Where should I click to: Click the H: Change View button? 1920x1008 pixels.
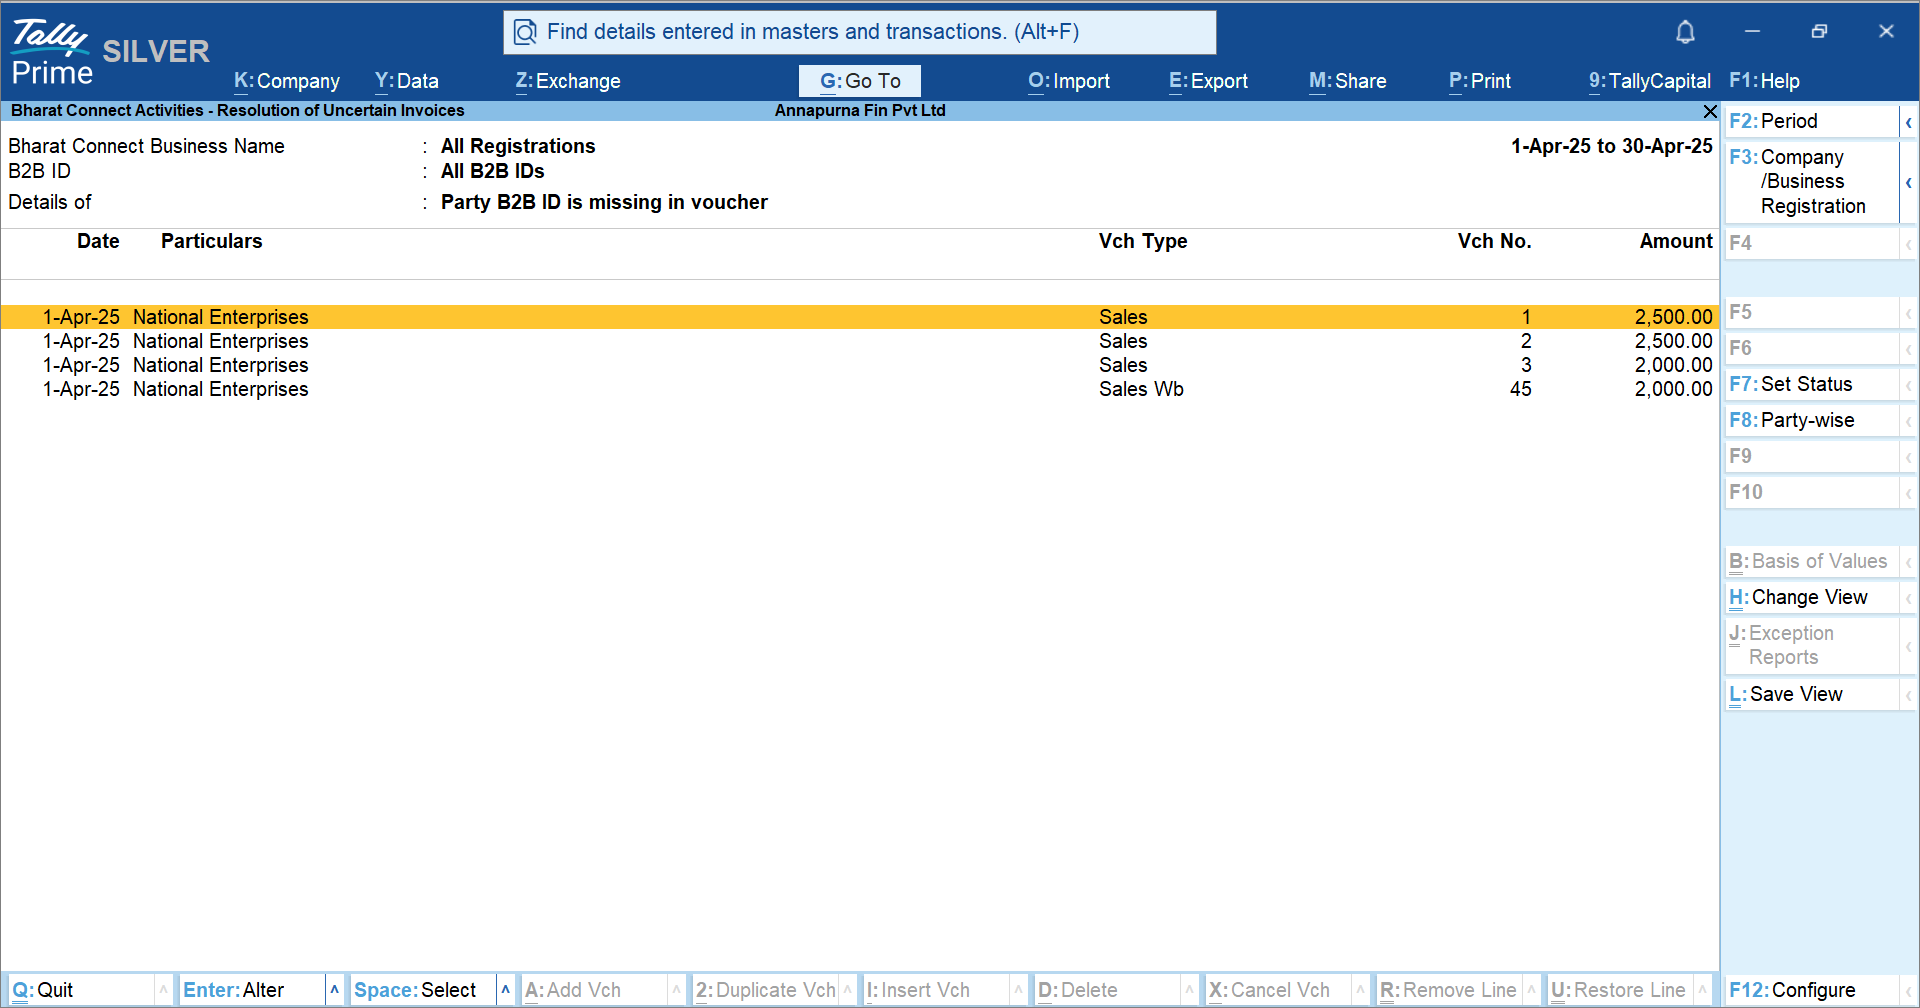1810,597
